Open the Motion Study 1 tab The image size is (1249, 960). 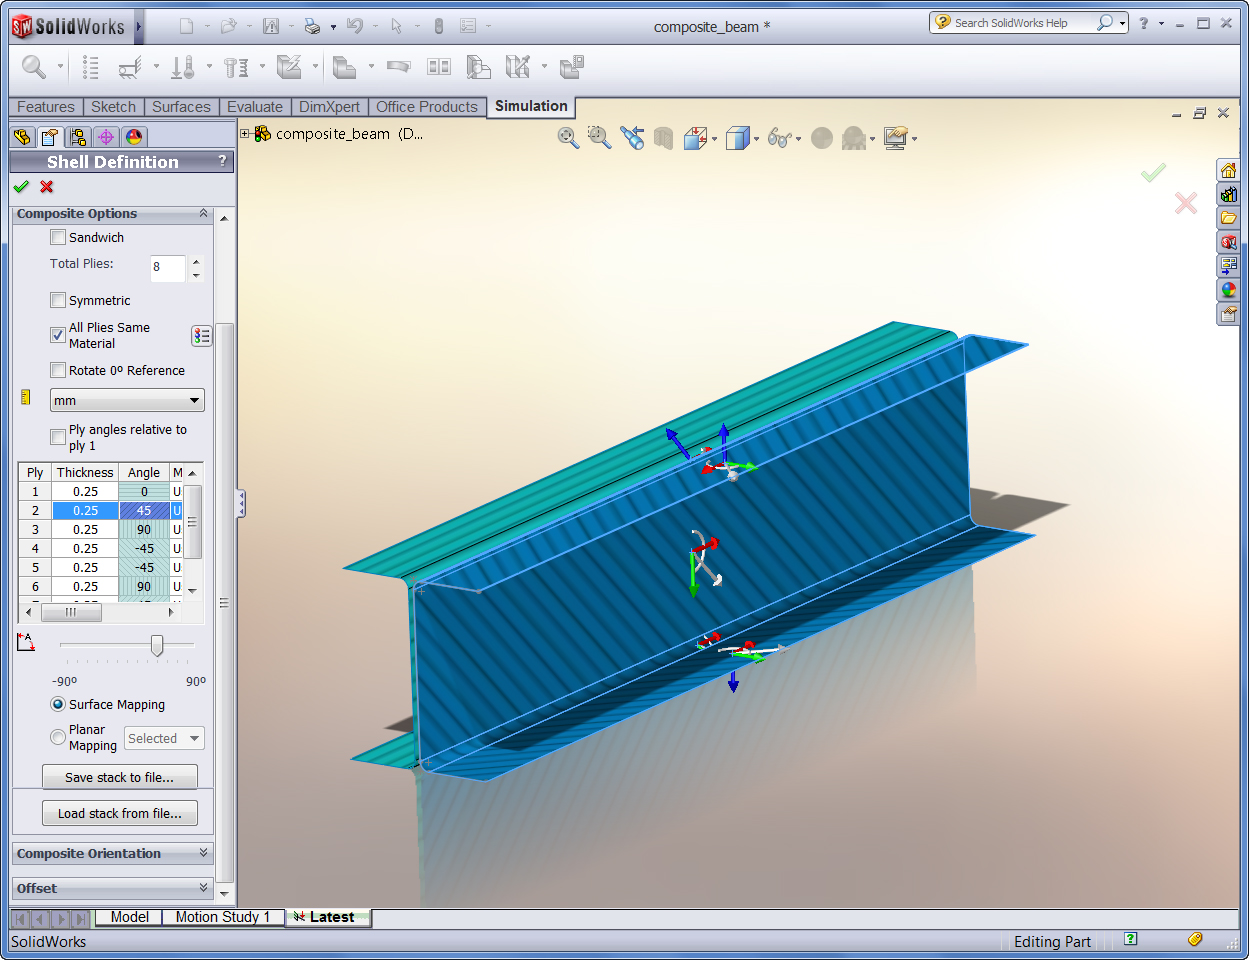pos(222,917)
